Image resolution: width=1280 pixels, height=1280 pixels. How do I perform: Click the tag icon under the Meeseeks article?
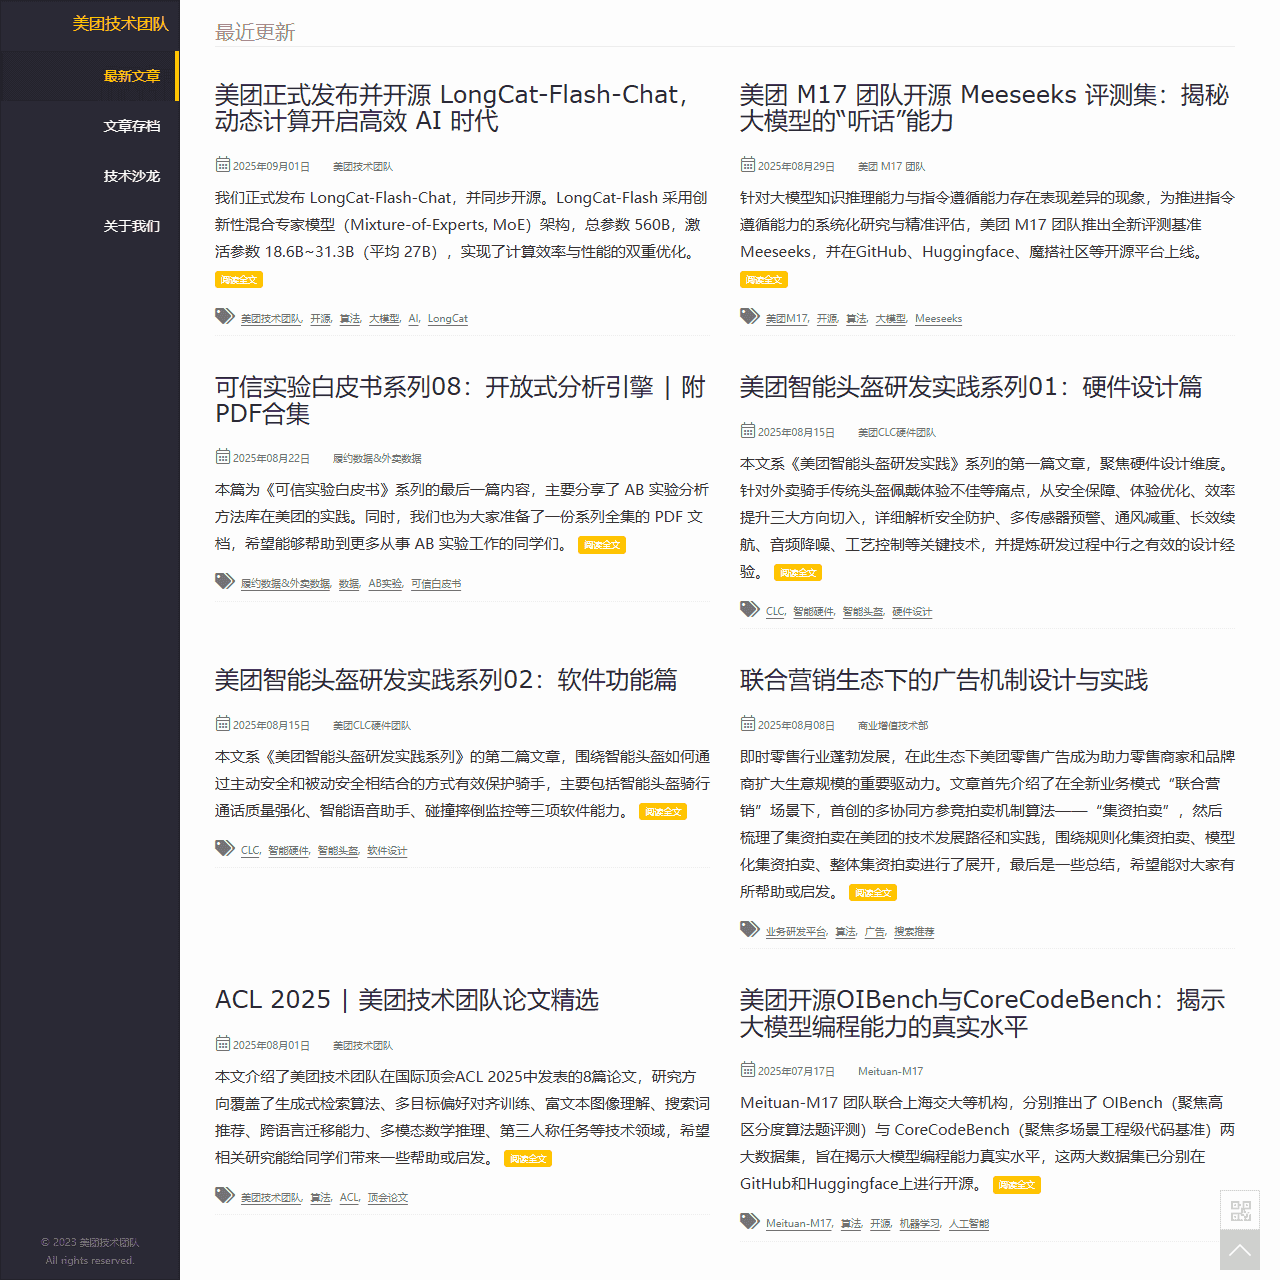click(x=748, y=315)
